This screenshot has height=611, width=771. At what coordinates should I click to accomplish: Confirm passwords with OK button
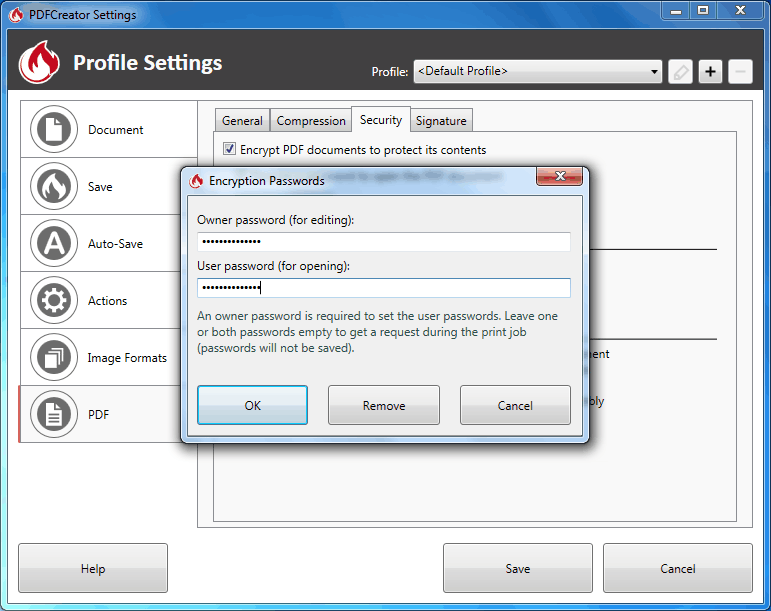click(252, 405)
